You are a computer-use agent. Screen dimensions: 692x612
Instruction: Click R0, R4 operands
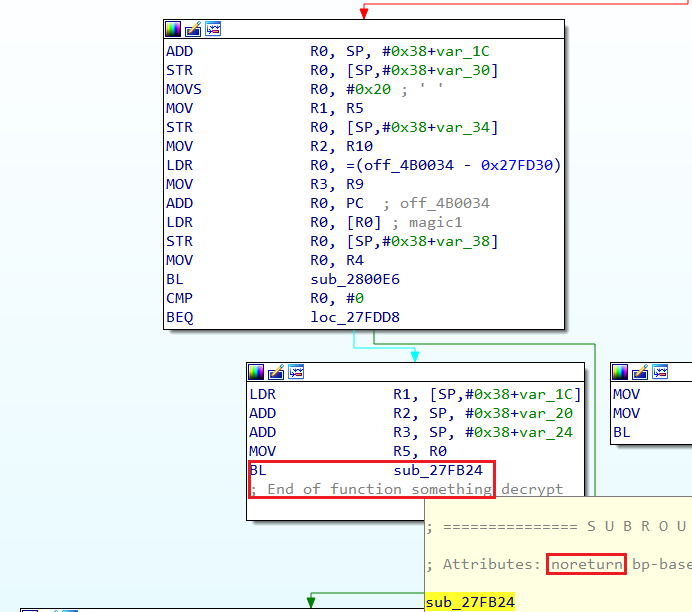337,260
